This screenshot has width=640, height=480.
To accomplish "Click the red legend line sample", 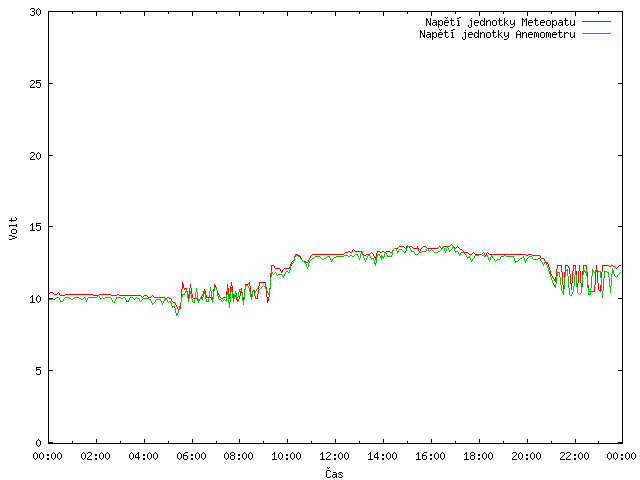I will 596,22.
